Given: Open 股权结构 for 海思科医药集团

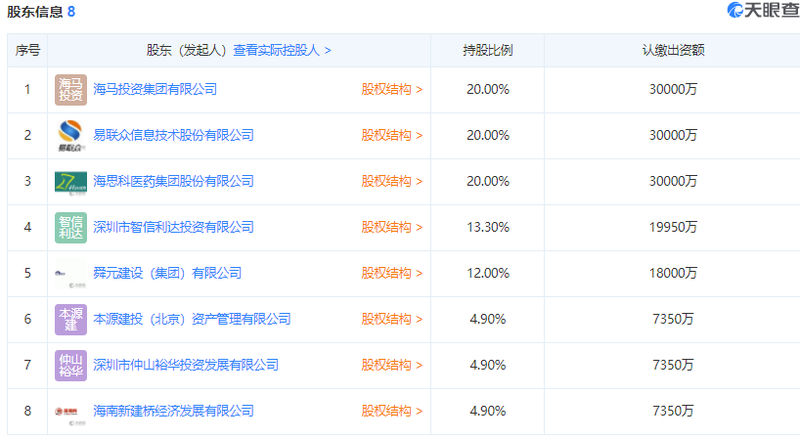Looking at the screenshot, I should 392,181.
